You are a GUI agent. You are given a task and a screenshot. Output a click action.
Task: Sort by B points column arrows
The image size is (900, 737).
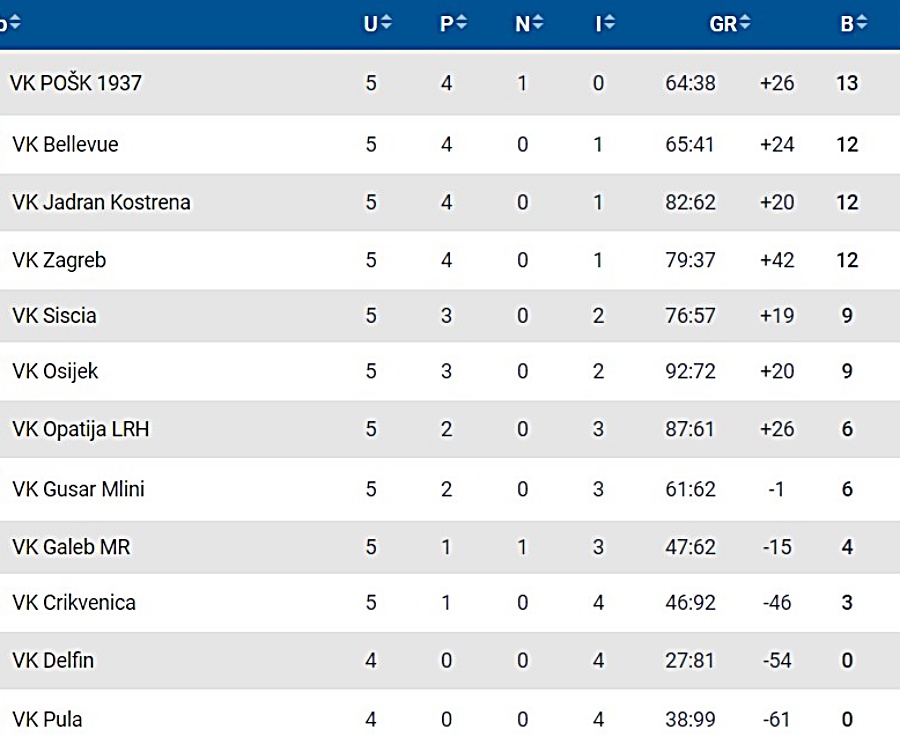tap(861, 24)
